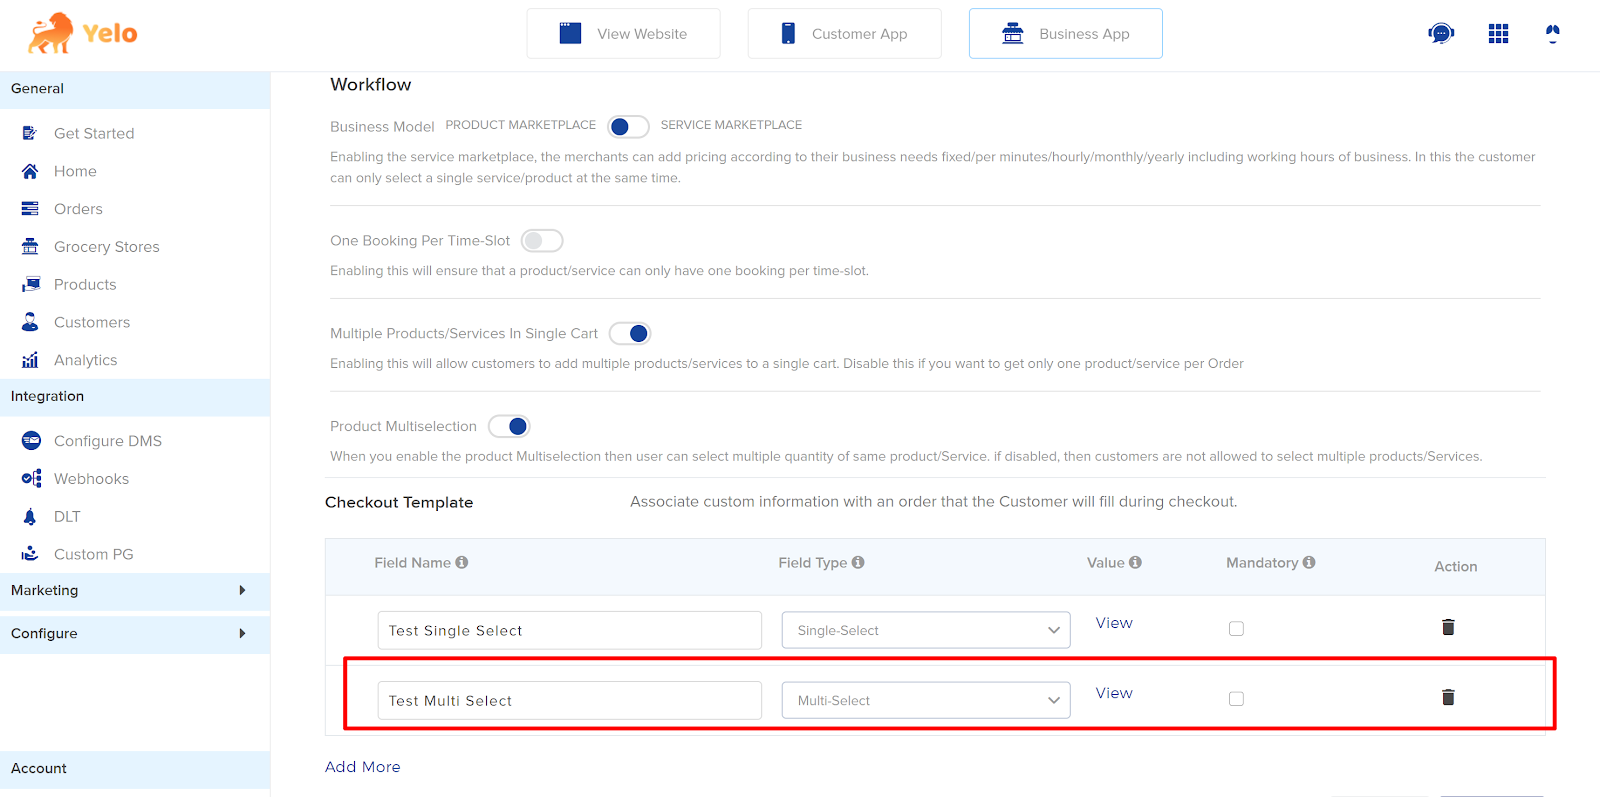Click the Custom PG icon
Image resolution: width=1600 pixels, height=797 pixels.
(30, 553)
